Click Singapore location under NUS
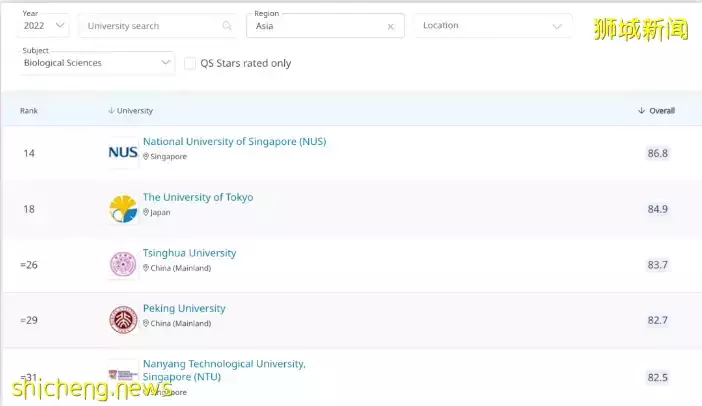 (168, 157)
